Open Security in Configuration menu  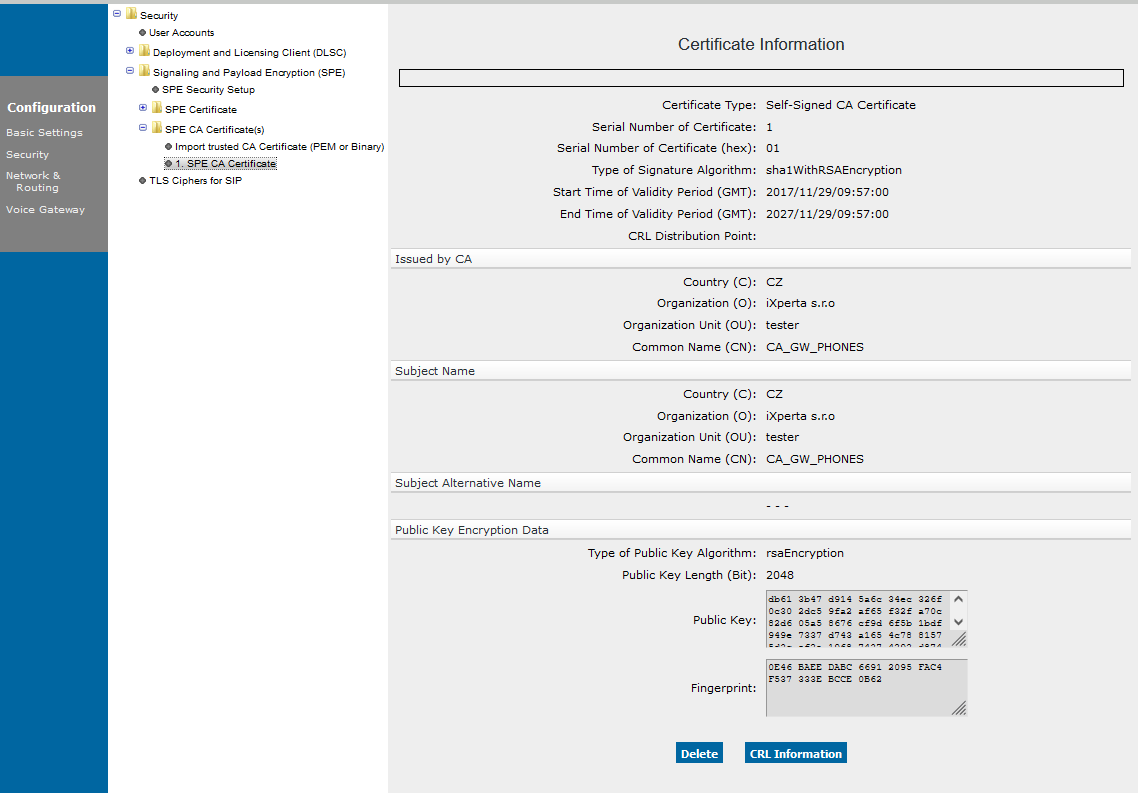(x=28, y=155)
